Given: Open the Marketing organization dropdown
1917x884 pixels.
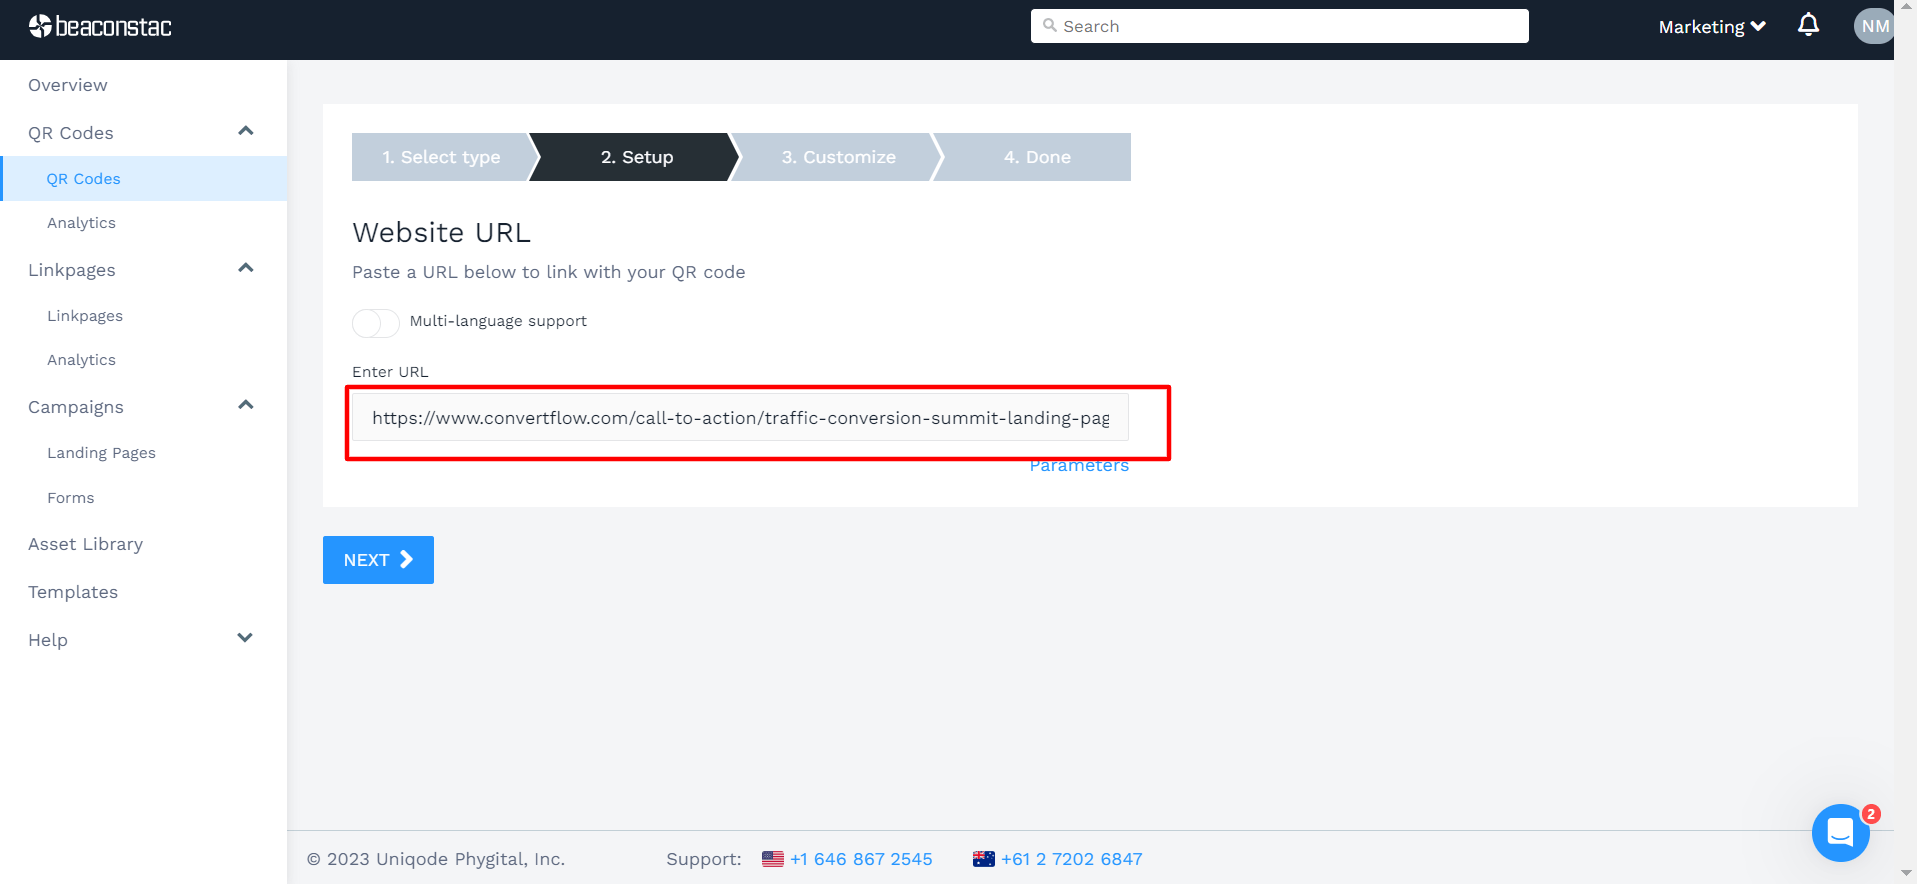Looking at the screenshot, I should pyautogui.click(x=1711, y=27).
